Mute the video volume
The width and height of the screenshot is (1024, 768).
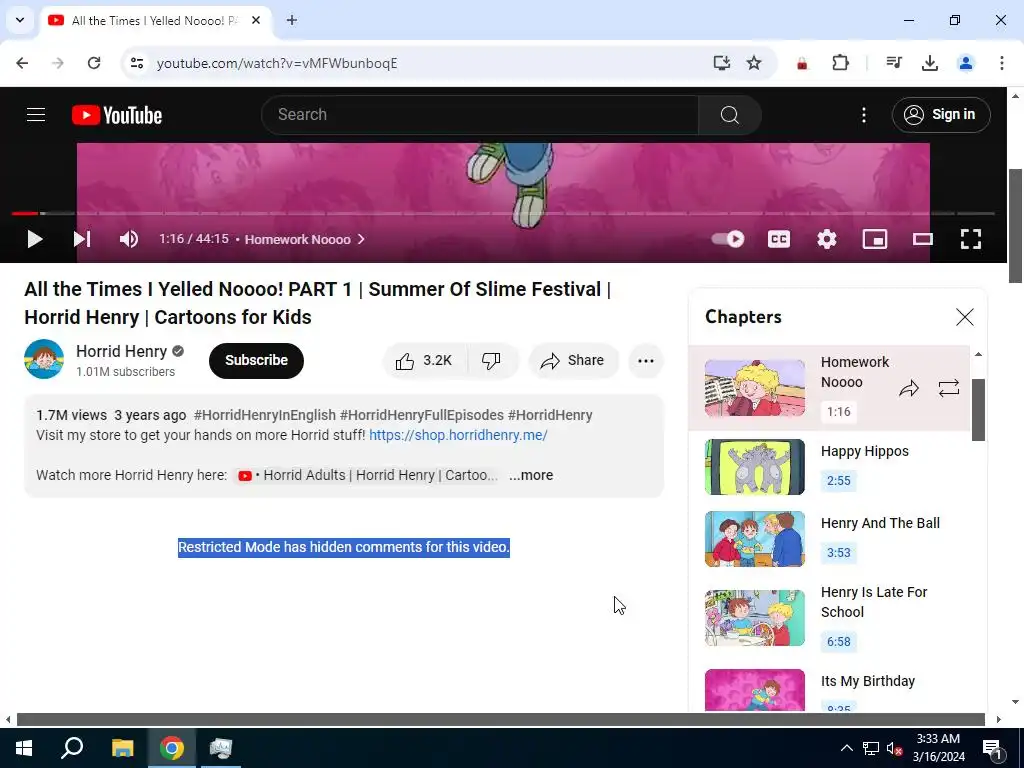click(x=129, y=239)
